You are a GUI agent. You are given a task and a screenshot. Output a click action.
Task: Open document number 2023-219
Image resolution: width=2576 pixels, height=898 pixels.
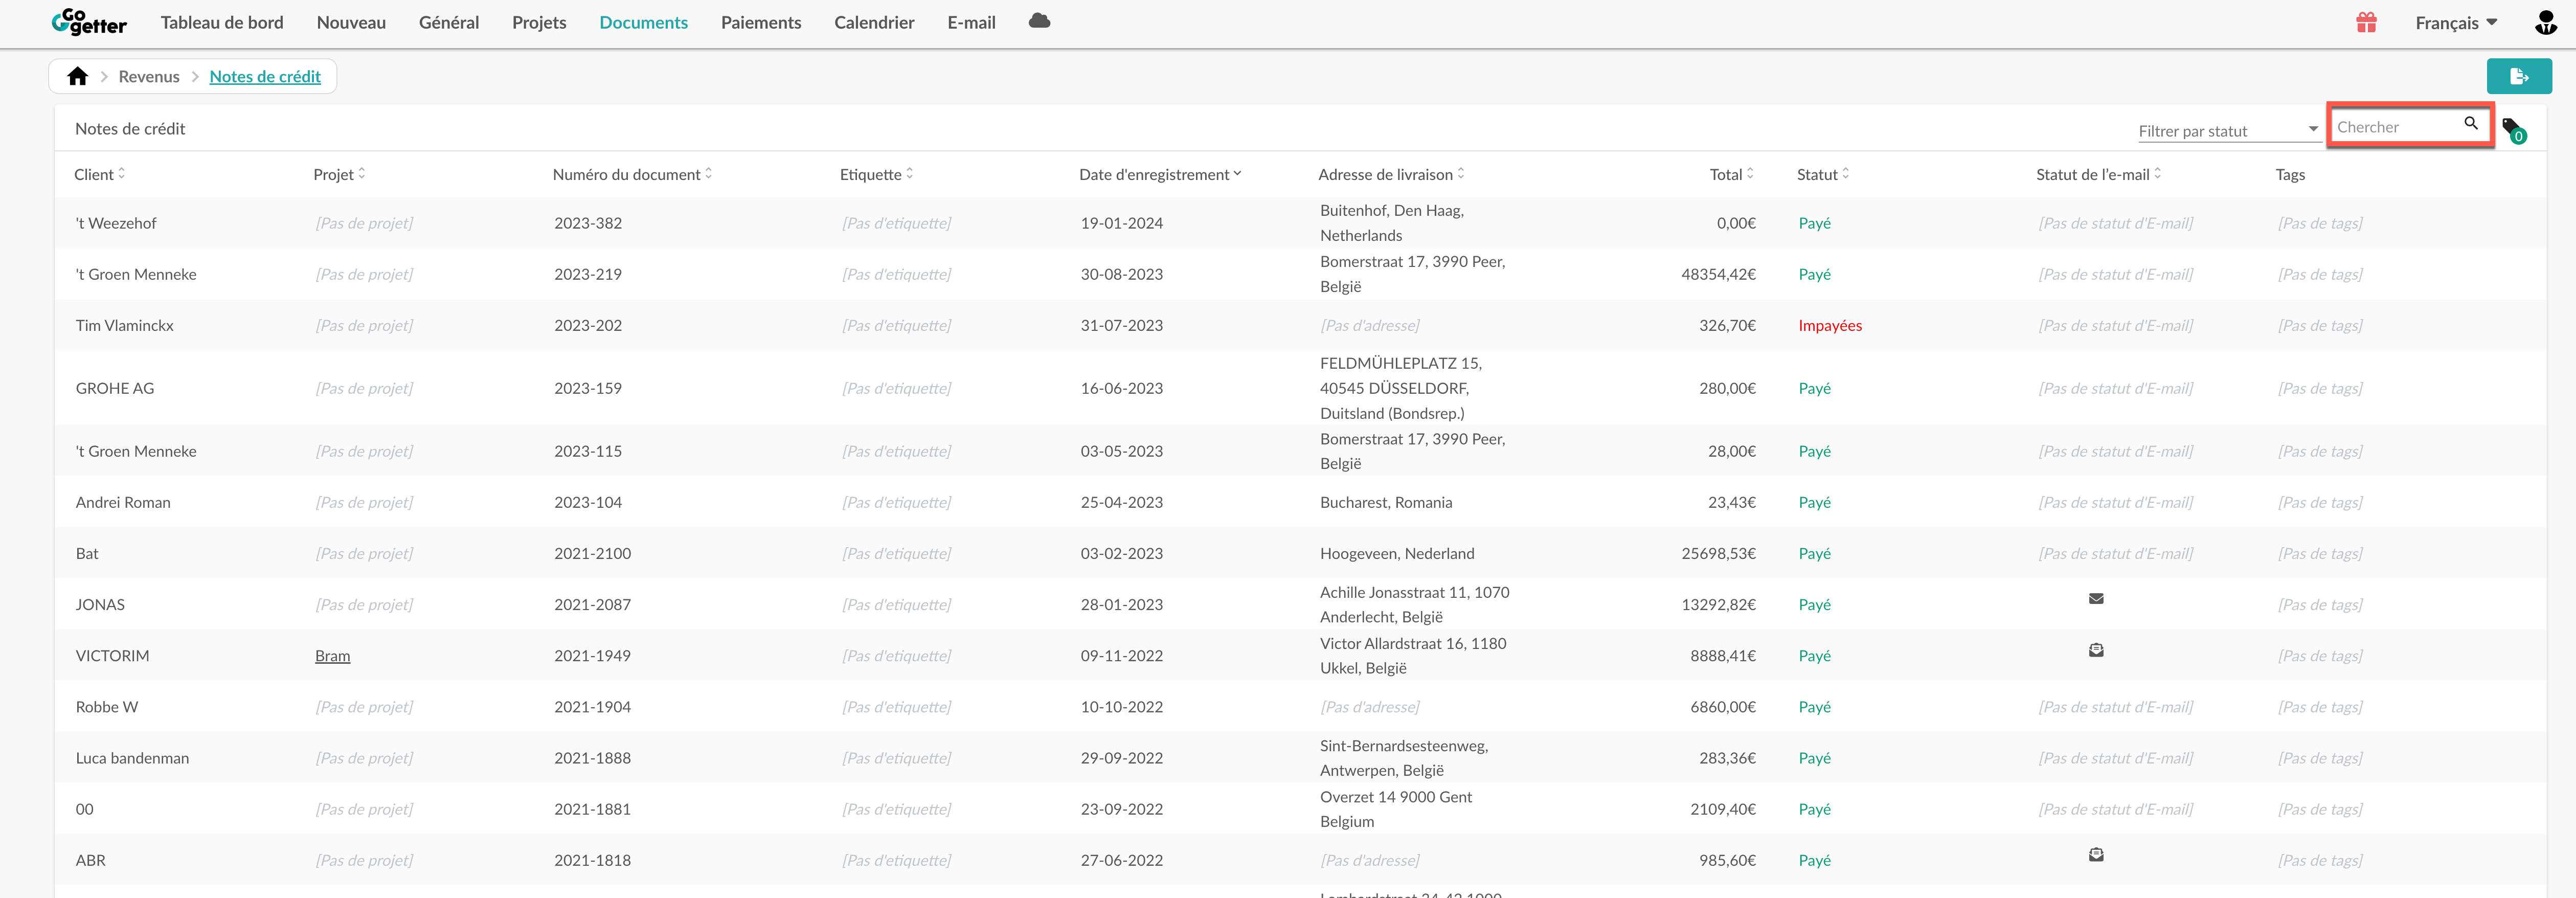(x=588, y=274)
